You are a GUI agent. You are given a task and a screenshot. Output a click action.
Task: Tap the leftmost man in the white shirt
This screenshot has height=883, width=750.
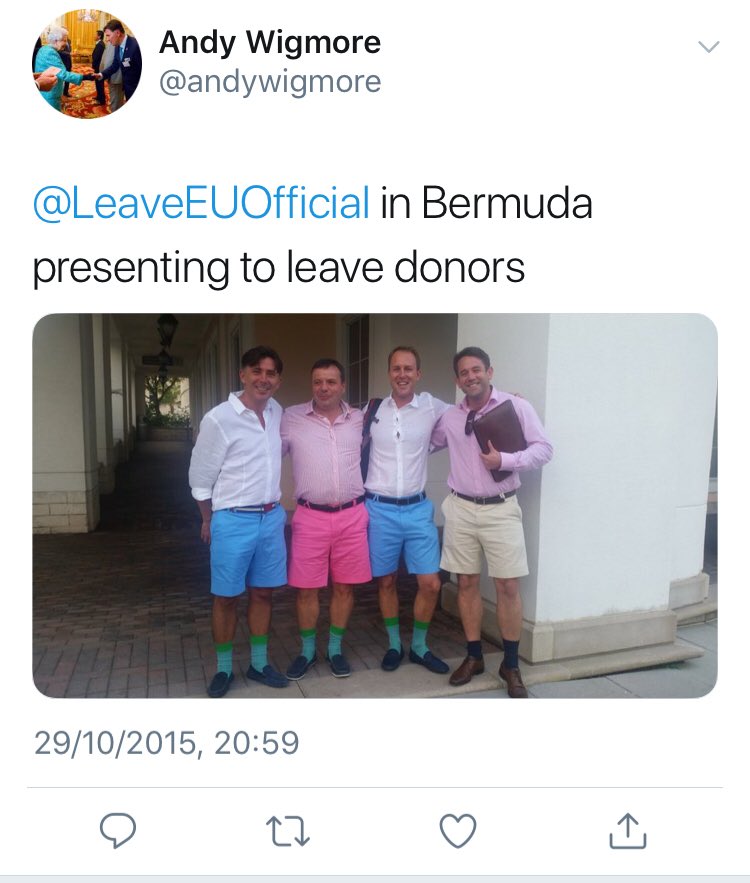click(239, 518)
